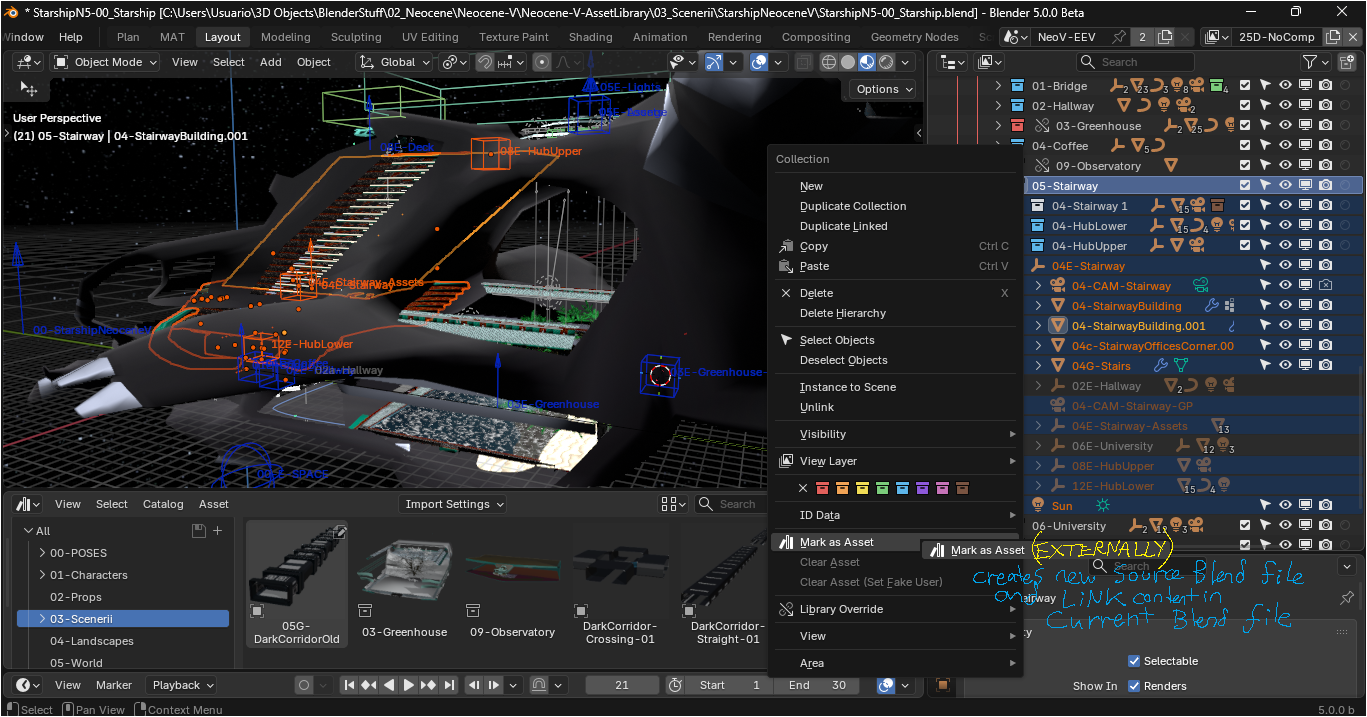Open the viewport Options dropdown
1367x717 pixels.
(883, 89)
